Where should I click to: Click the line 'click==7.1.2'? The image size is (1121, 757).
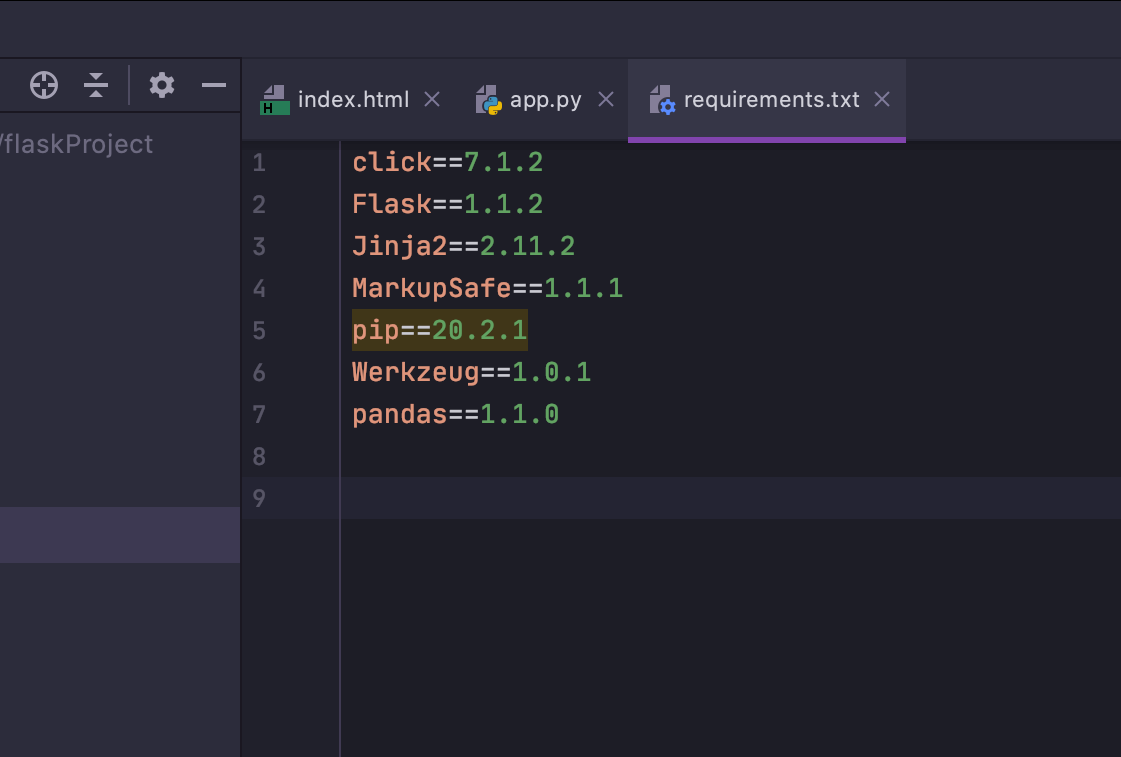pyautogui.click(x=448, y=162)
